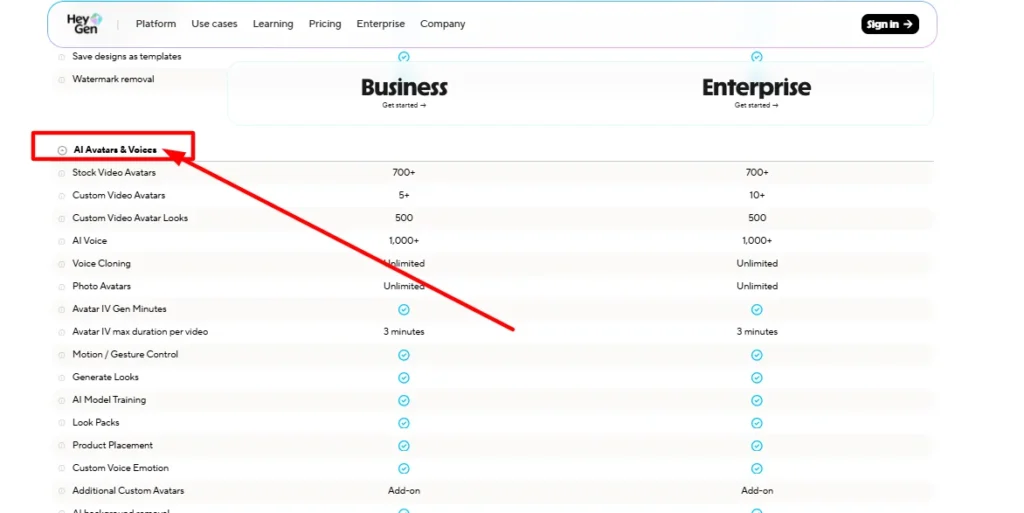The image size is (1024, 513).
Task: Click the HeyGen logo in the header
Action: [84, 24]
